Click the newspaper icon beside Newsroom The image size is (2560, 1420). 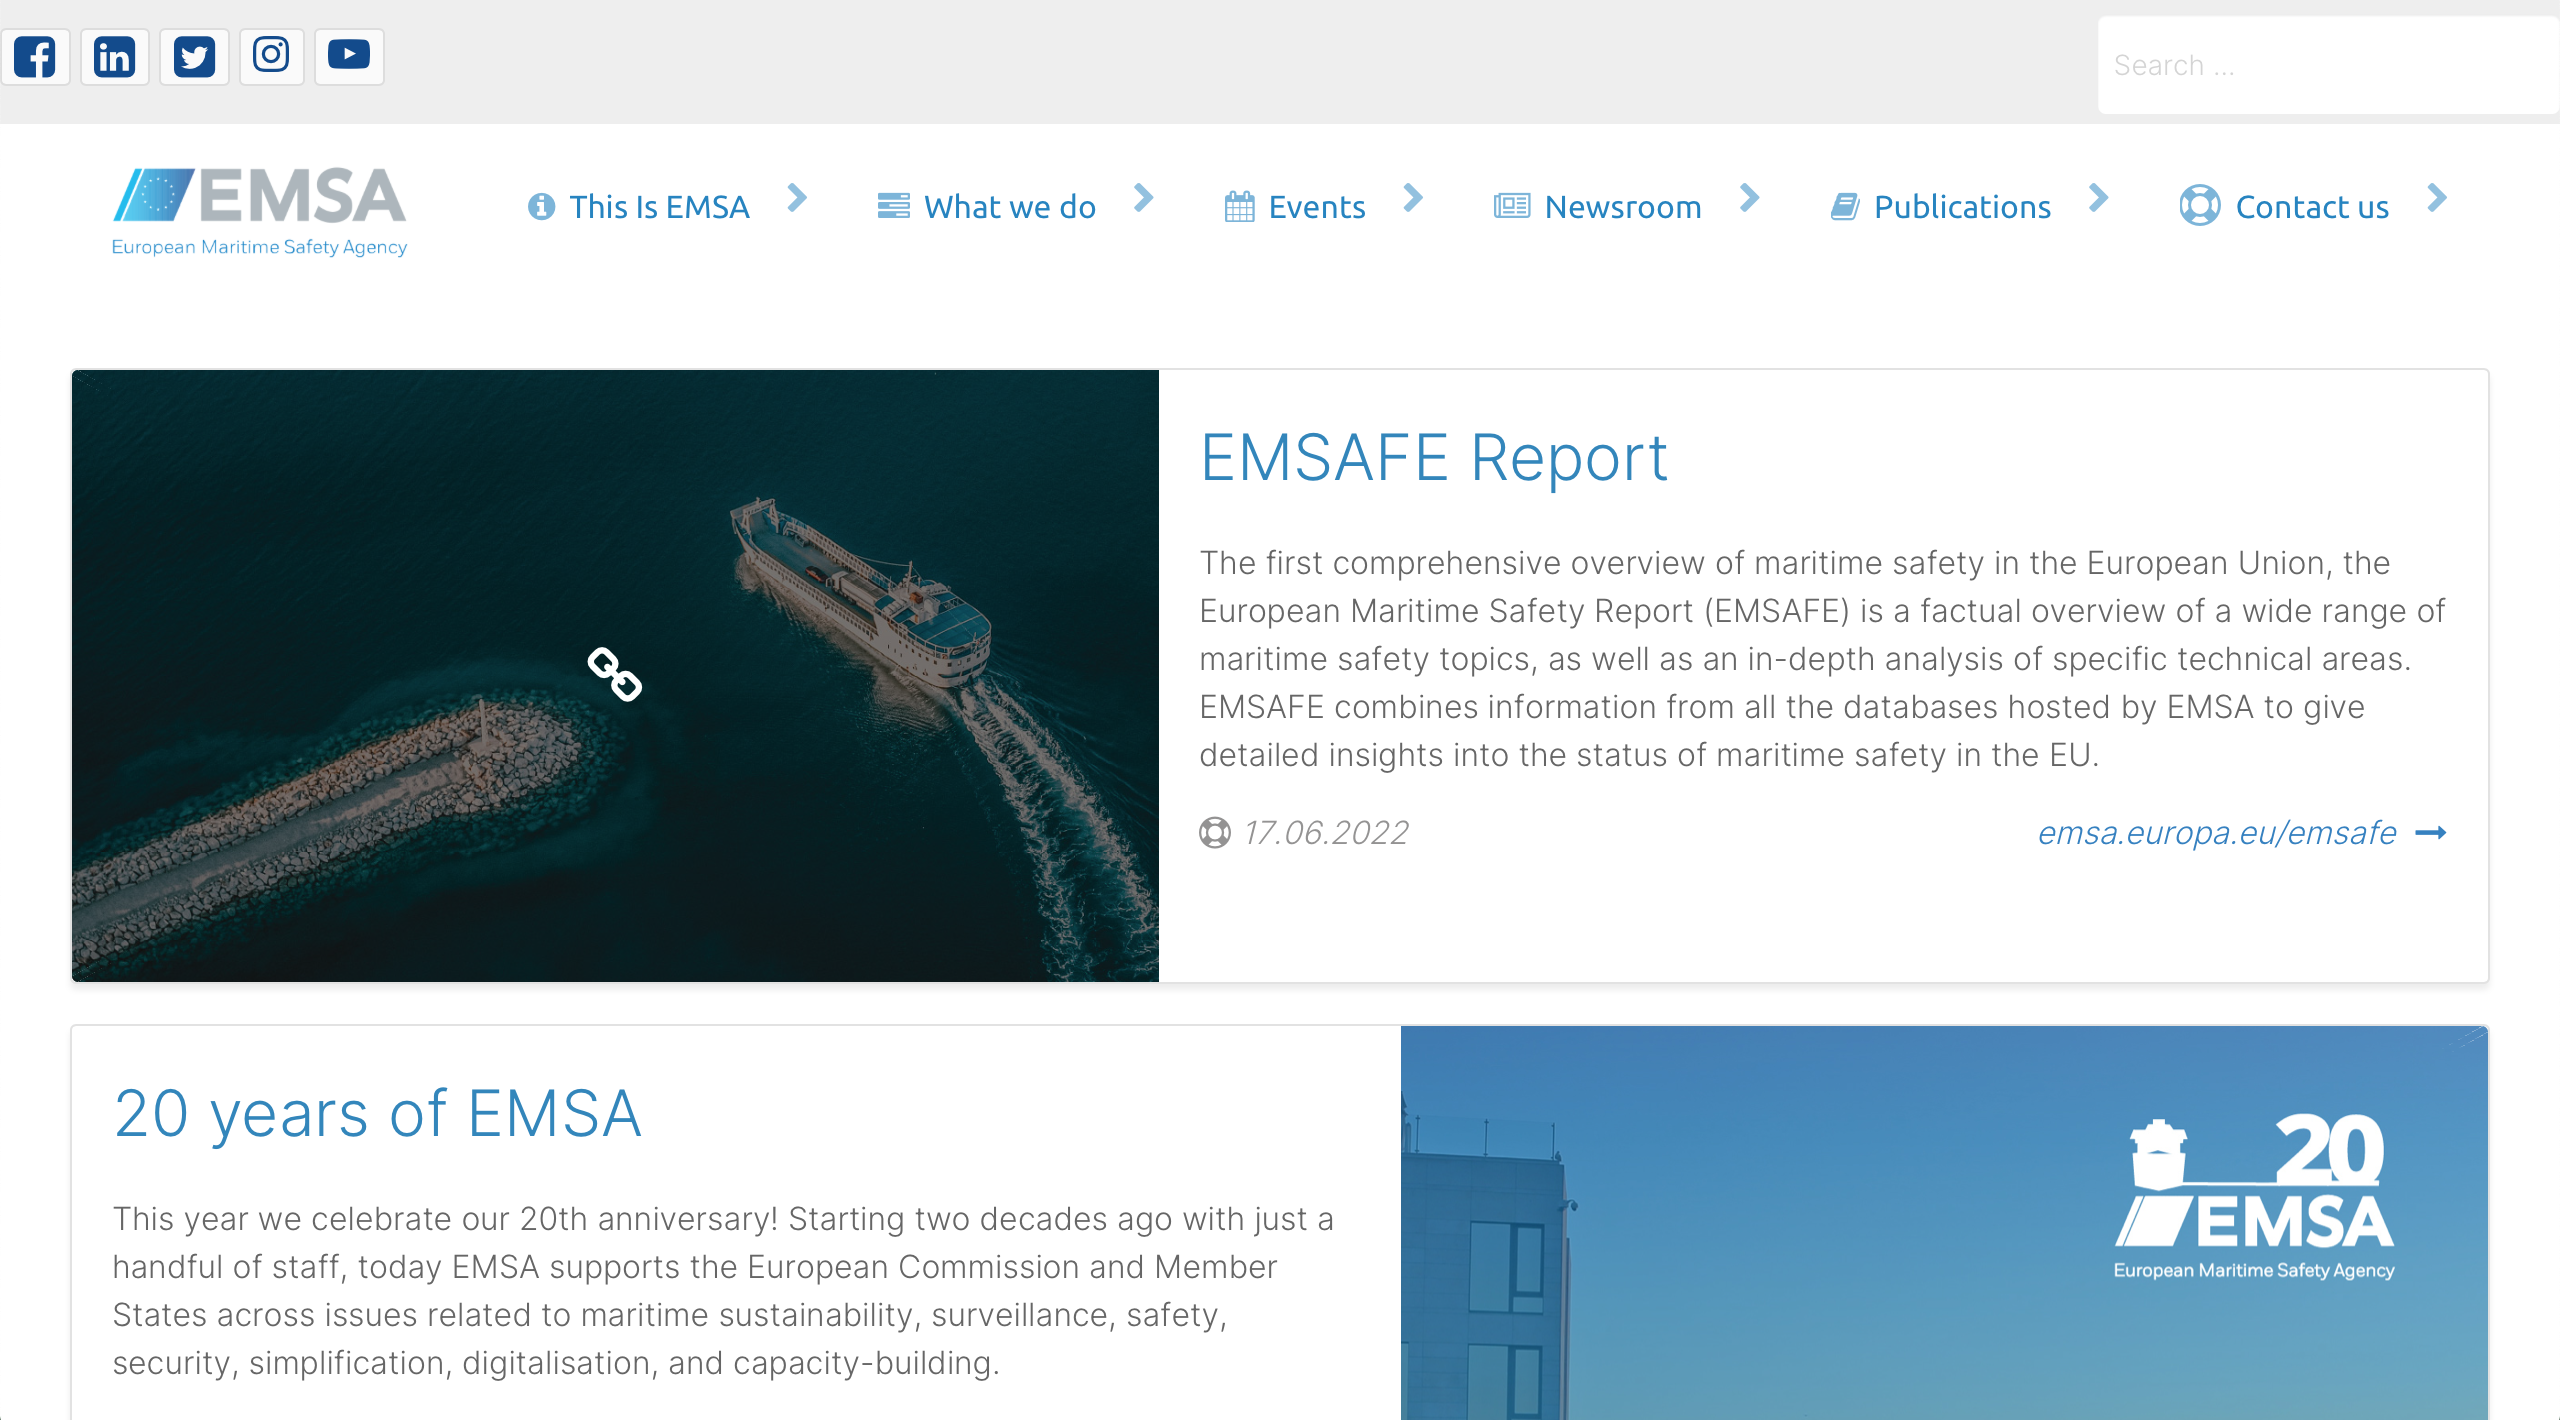(x=1511, y=206)
